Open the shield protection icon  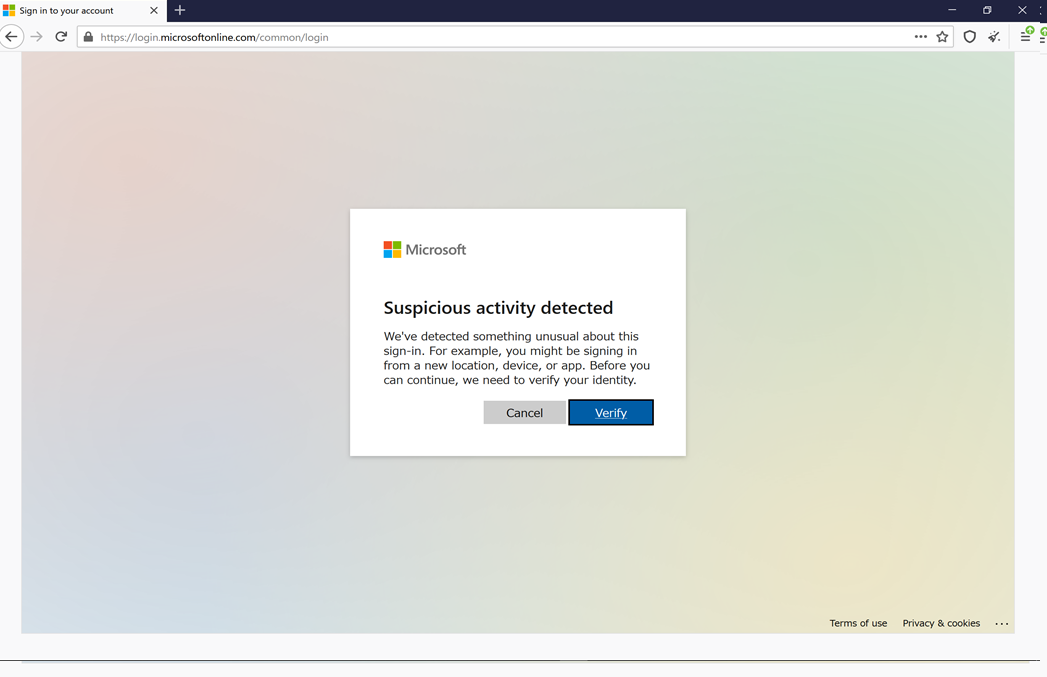point(970,37)
